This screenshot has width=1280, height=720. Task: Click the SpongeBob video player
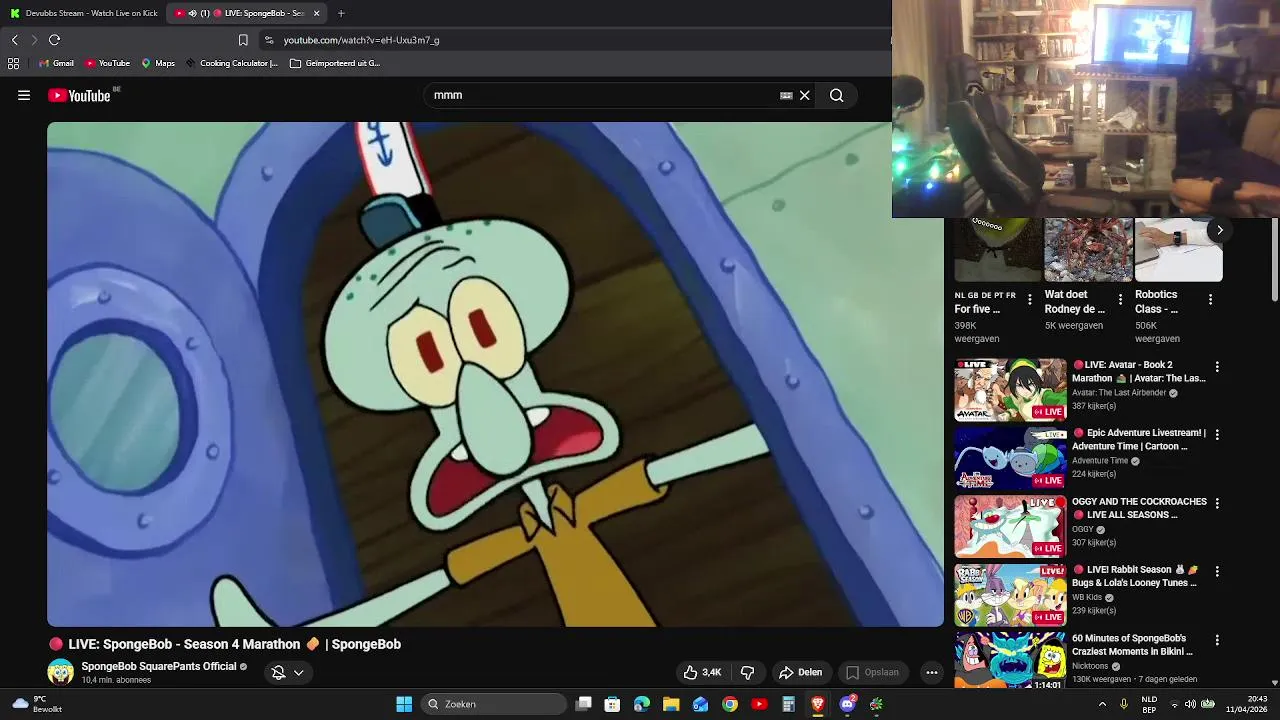495,374
